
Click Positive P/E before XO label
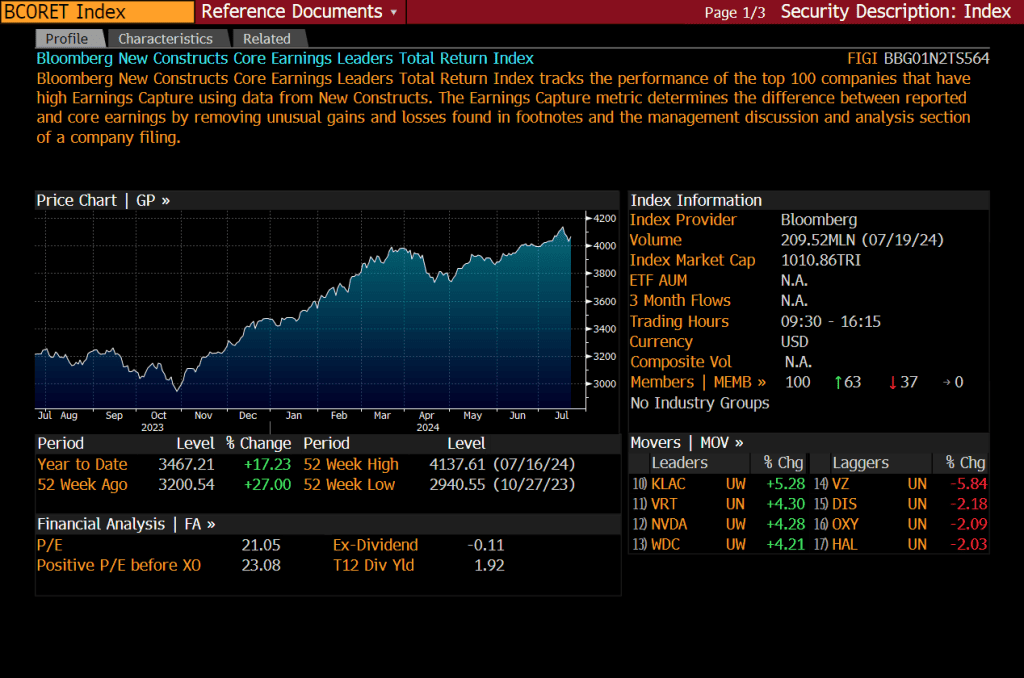coord(119,565)
